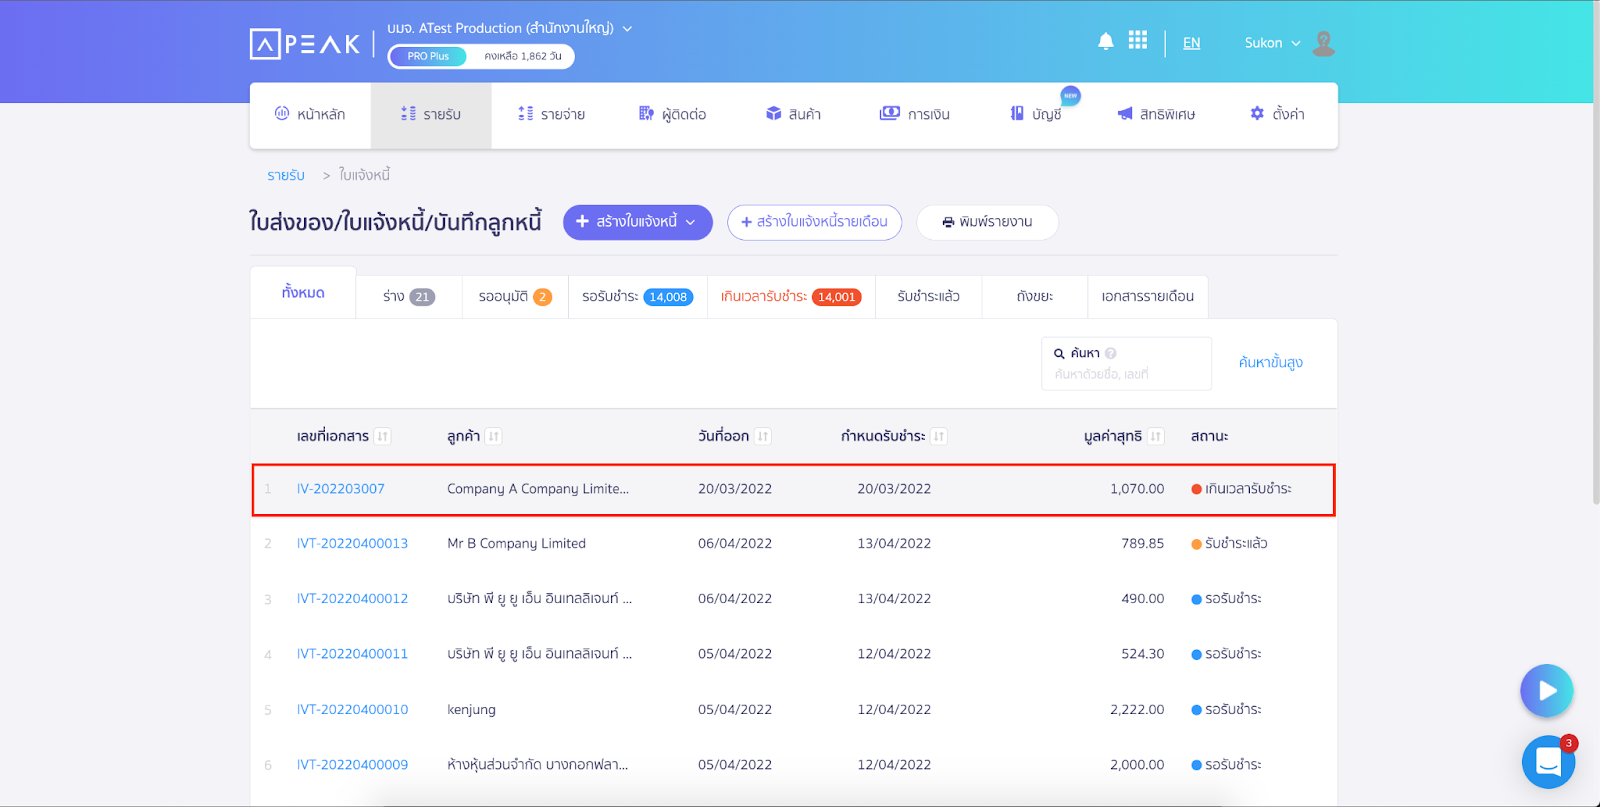Open the apps grid menu
Viewport: 1600px width, 807px height.
[x=1138, y=40]
